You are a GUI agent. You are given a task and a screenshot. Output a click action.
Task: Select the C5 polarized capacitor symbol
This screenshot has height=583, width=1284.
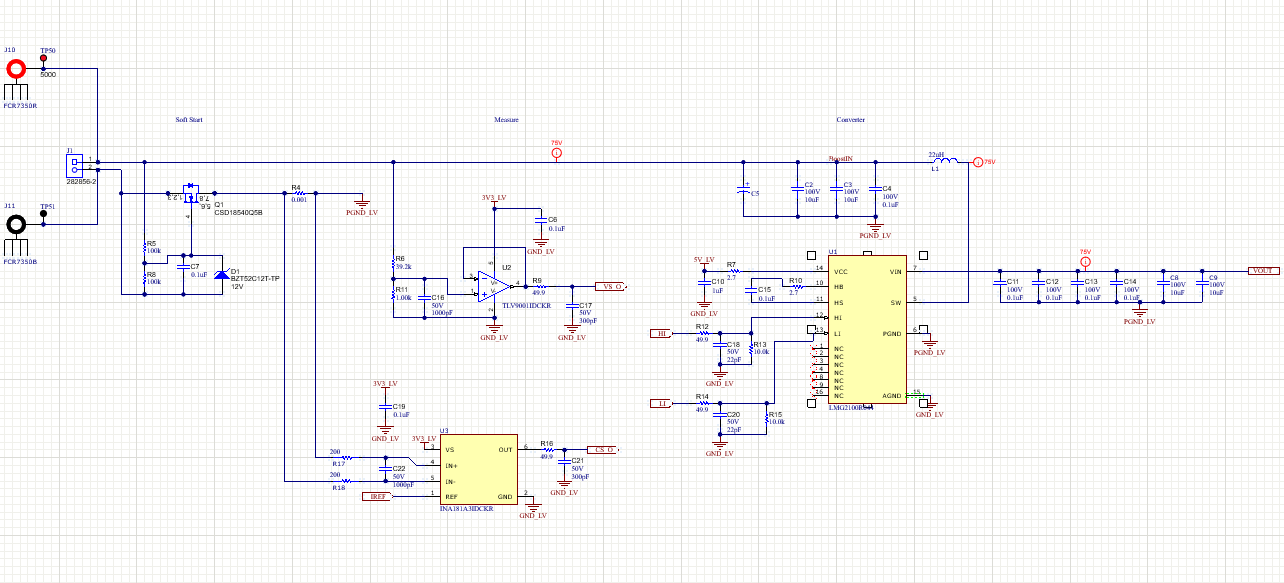[x=743, y=191]
